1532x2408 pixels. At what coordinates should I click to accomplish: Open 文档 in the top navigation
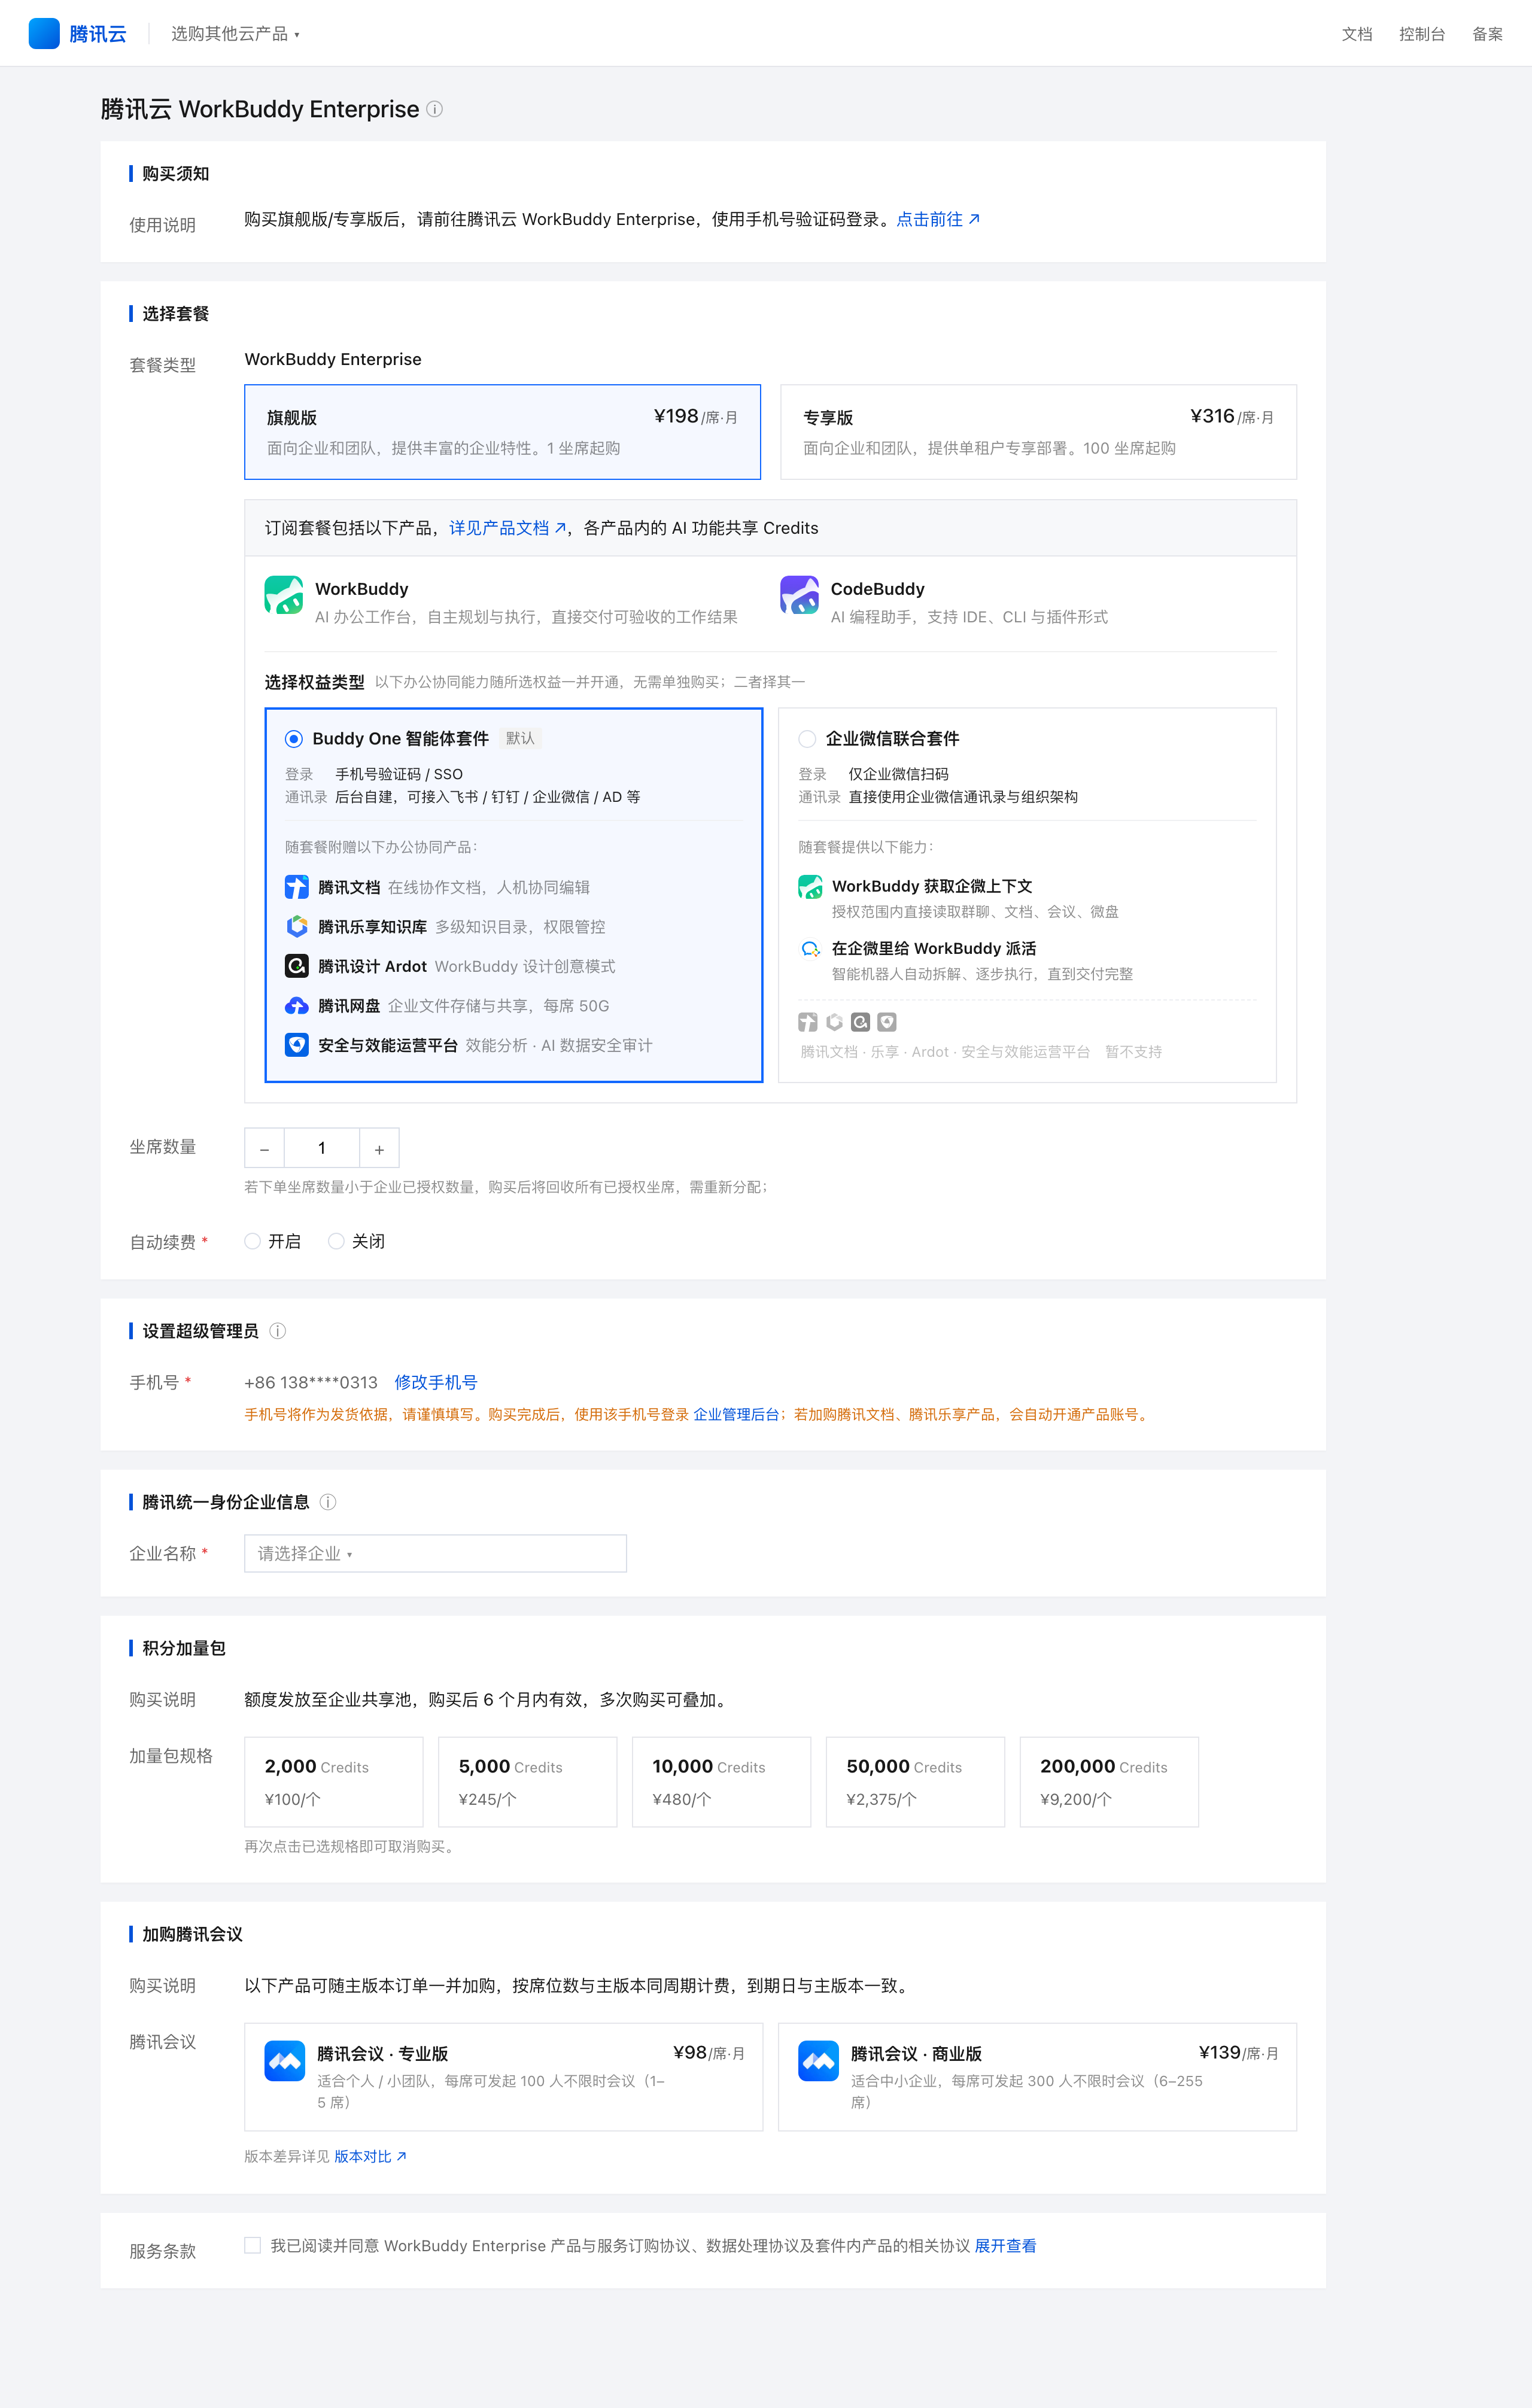[1357, 34]
